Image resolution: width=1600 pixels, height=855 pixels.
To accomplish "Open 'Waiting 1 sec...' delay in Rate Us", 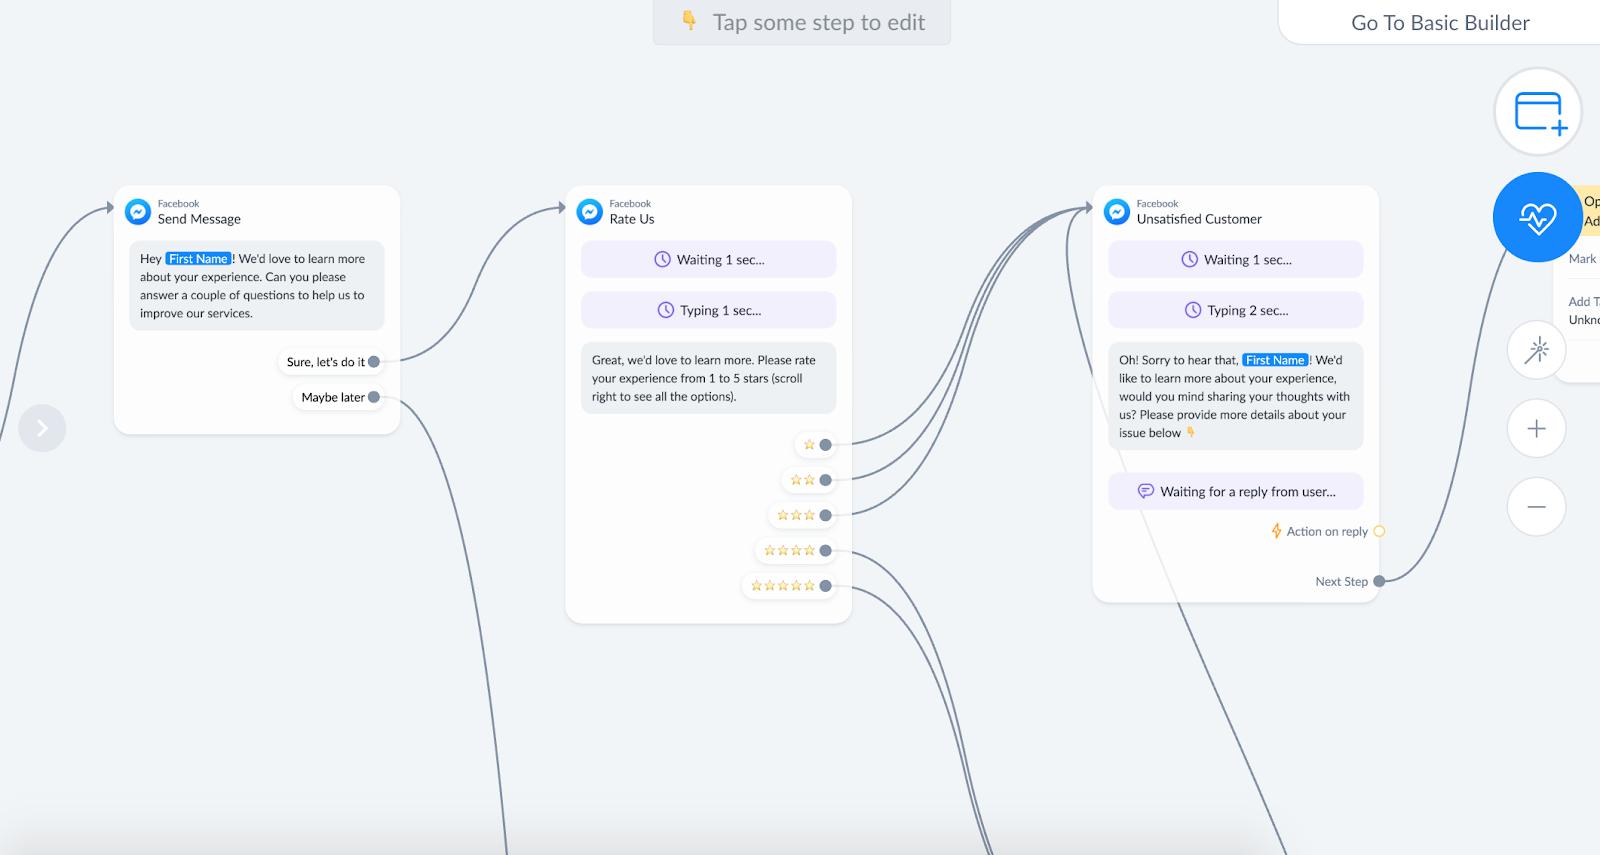I will pyautogui.click(x=708, y=259).
